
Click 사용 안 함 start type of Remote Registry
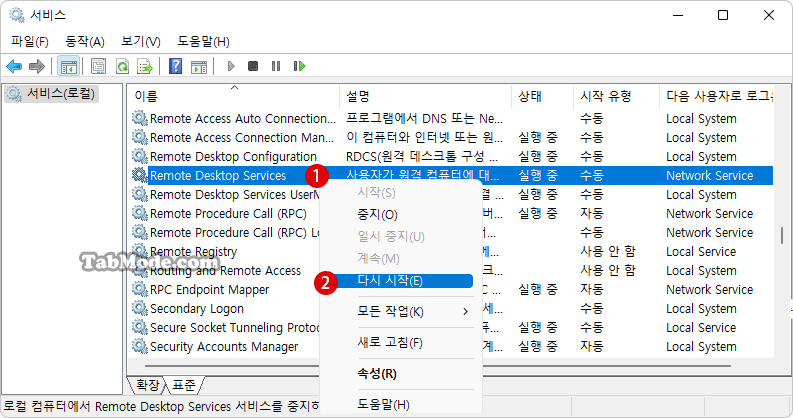coord(607,251)
